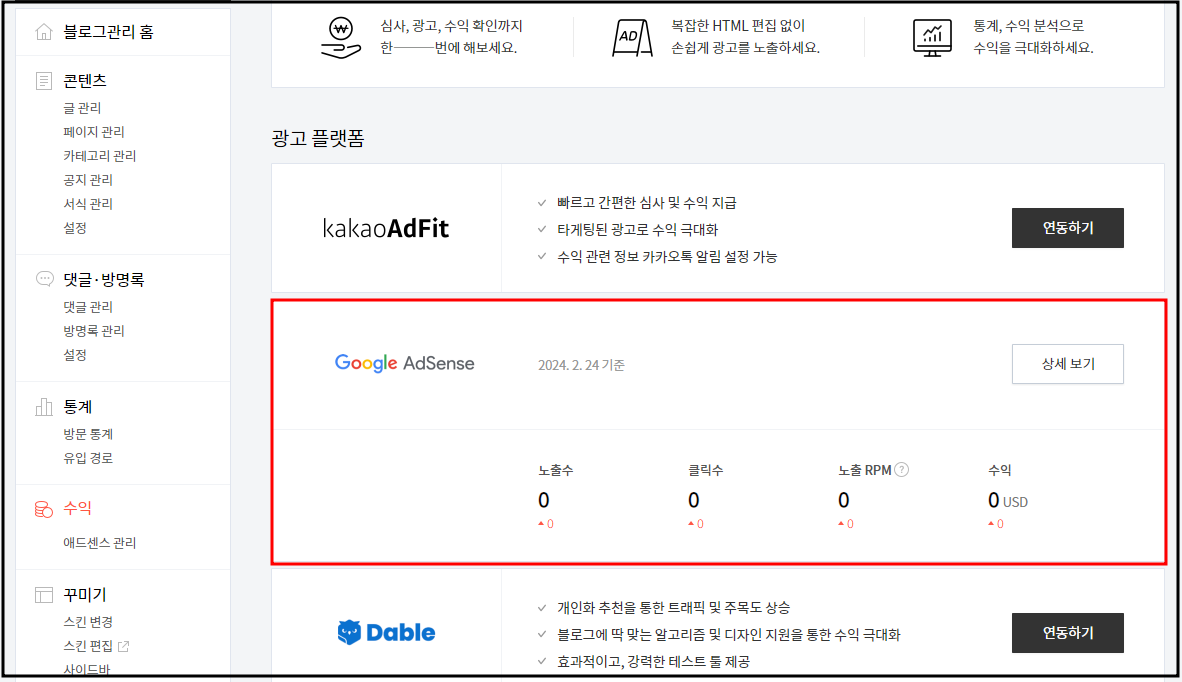Open 방명록 관리 in sidebar
This screenshot has height=682, width=1182.
[93, 331]
